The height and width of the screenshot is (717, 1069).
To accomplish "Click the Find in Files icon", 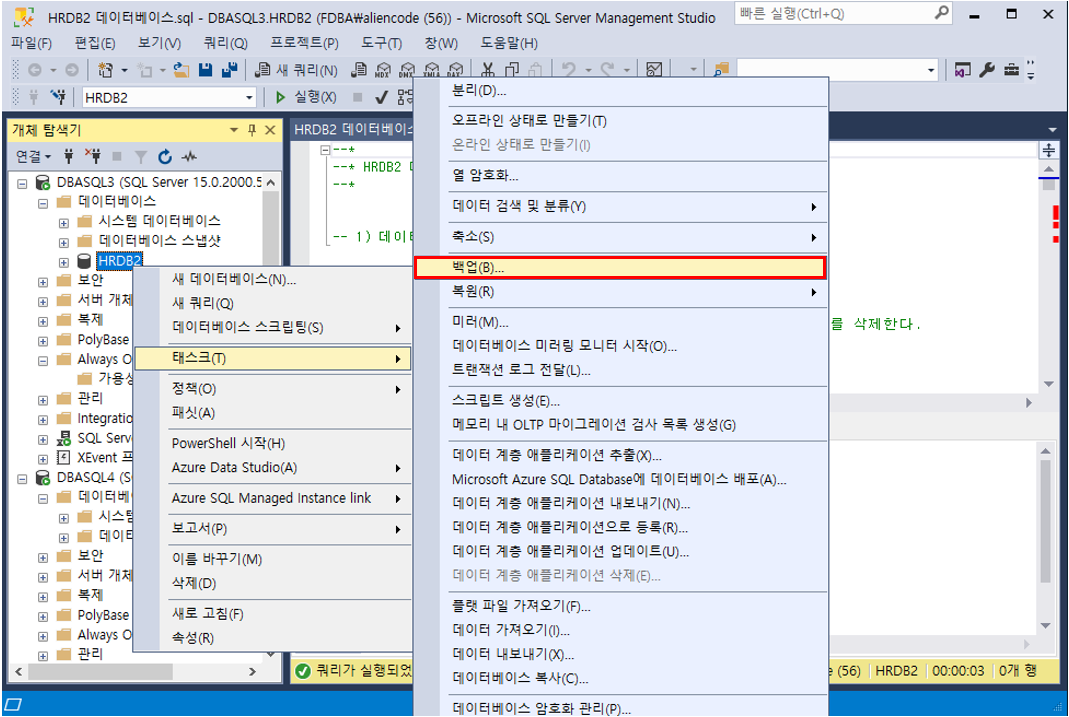I will pos(721,70).
